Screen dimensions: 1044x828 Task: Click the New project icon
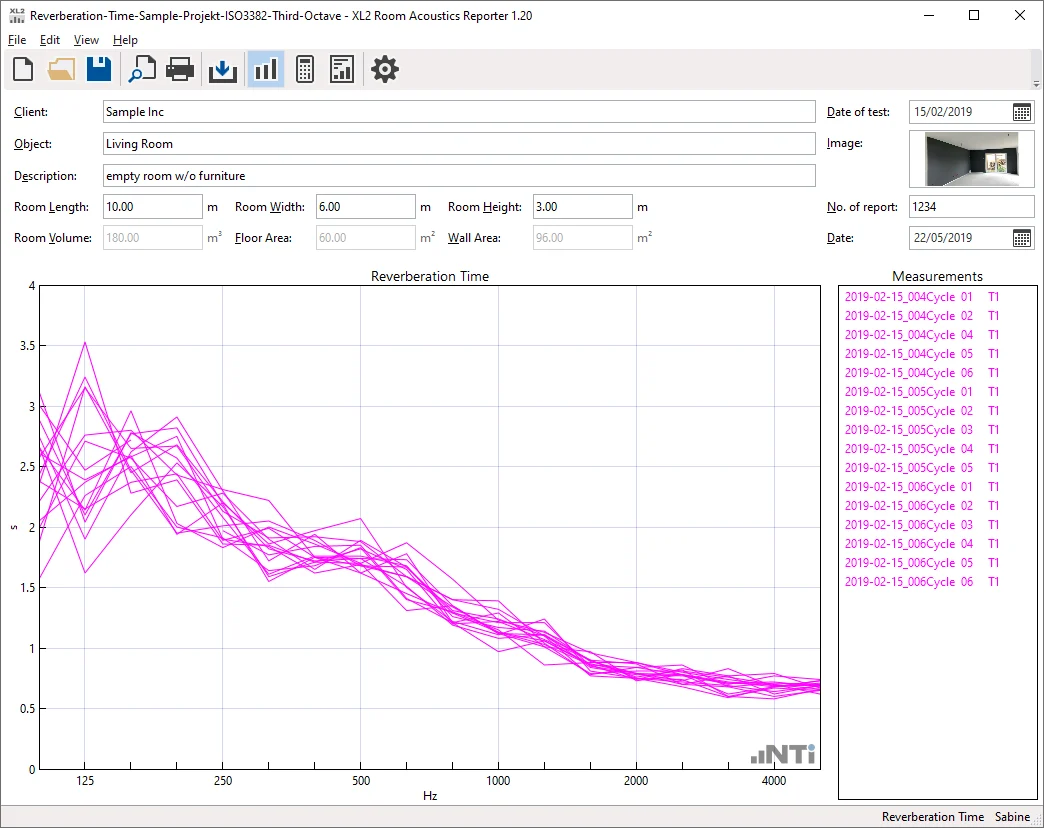[x=22, y=69]
